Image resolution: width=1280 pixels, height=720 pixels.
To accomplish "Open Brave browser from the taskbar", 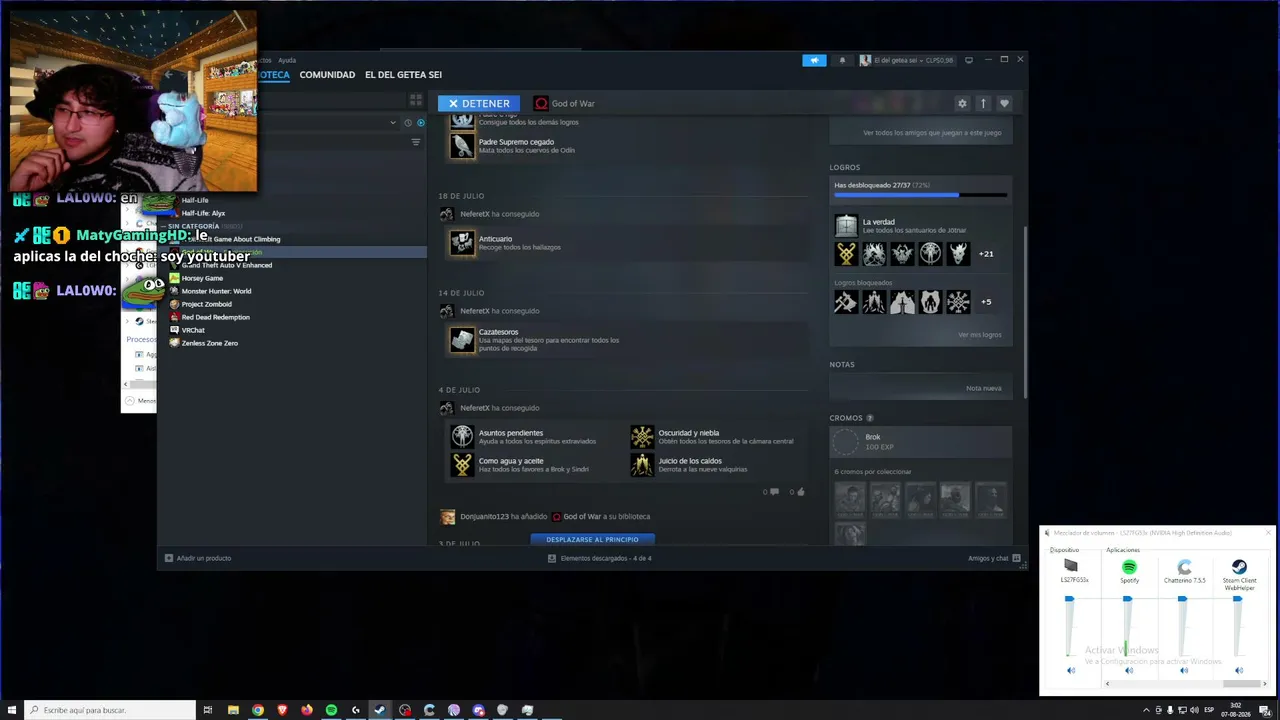I will click(282, 710).
